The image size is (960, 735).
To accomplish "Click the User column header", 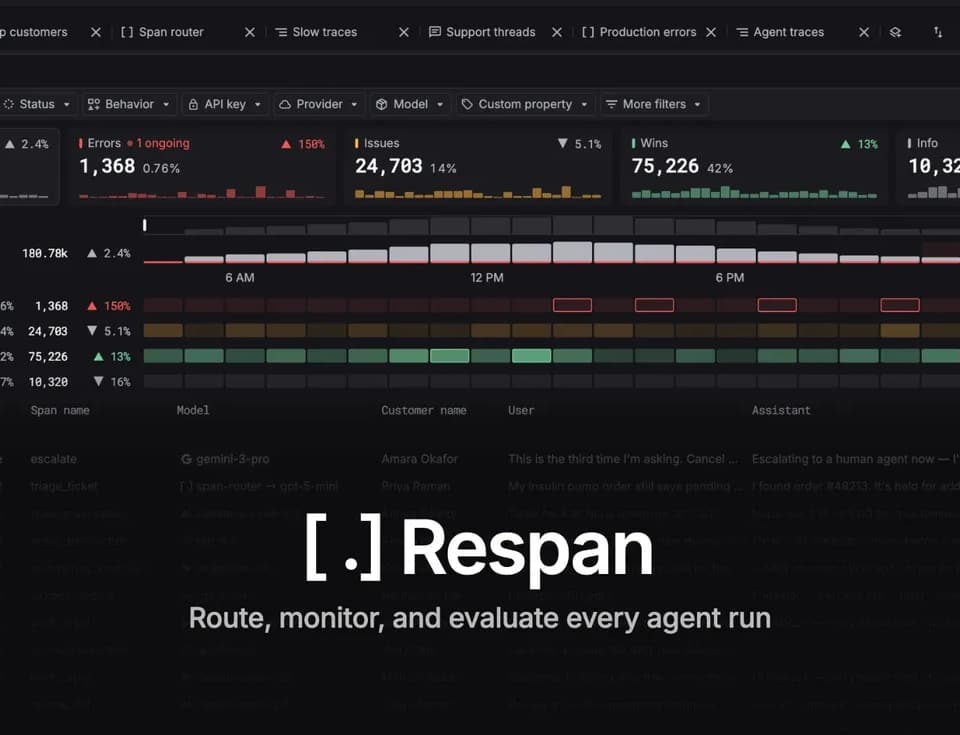I will 521,410.
